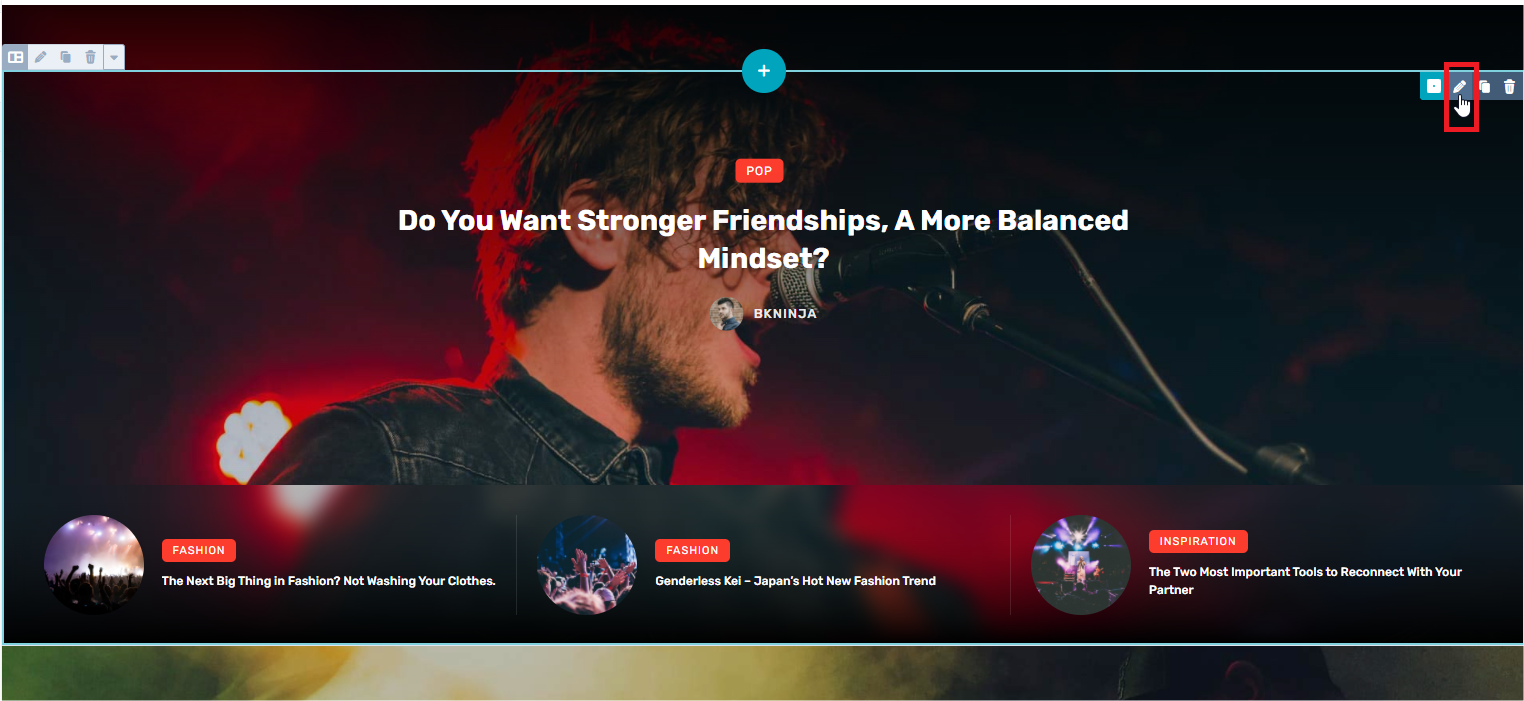Click the row layout icon in row toolbar

point(16,57)
